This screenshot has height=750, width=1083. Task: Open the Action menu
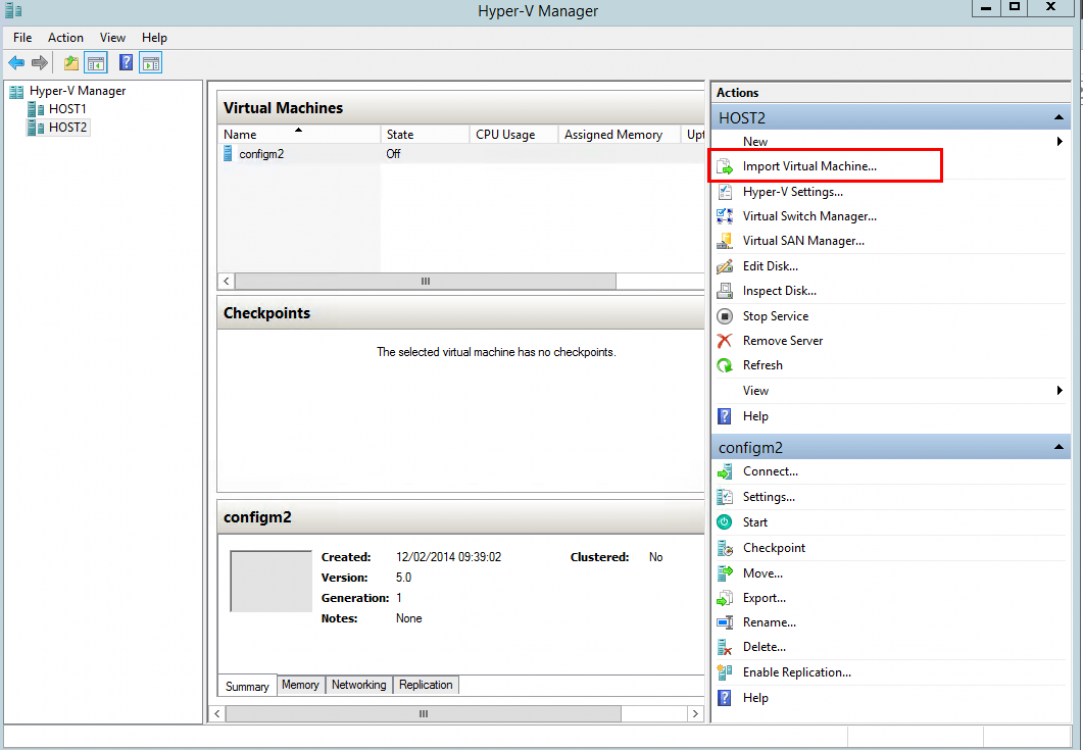pyautogui.click(x=65, y=37)
